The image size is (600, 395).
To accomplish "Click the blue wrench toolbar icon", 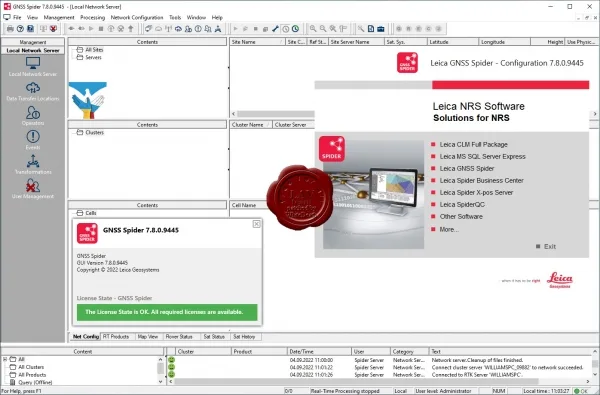I will click(x=275, y=29).
